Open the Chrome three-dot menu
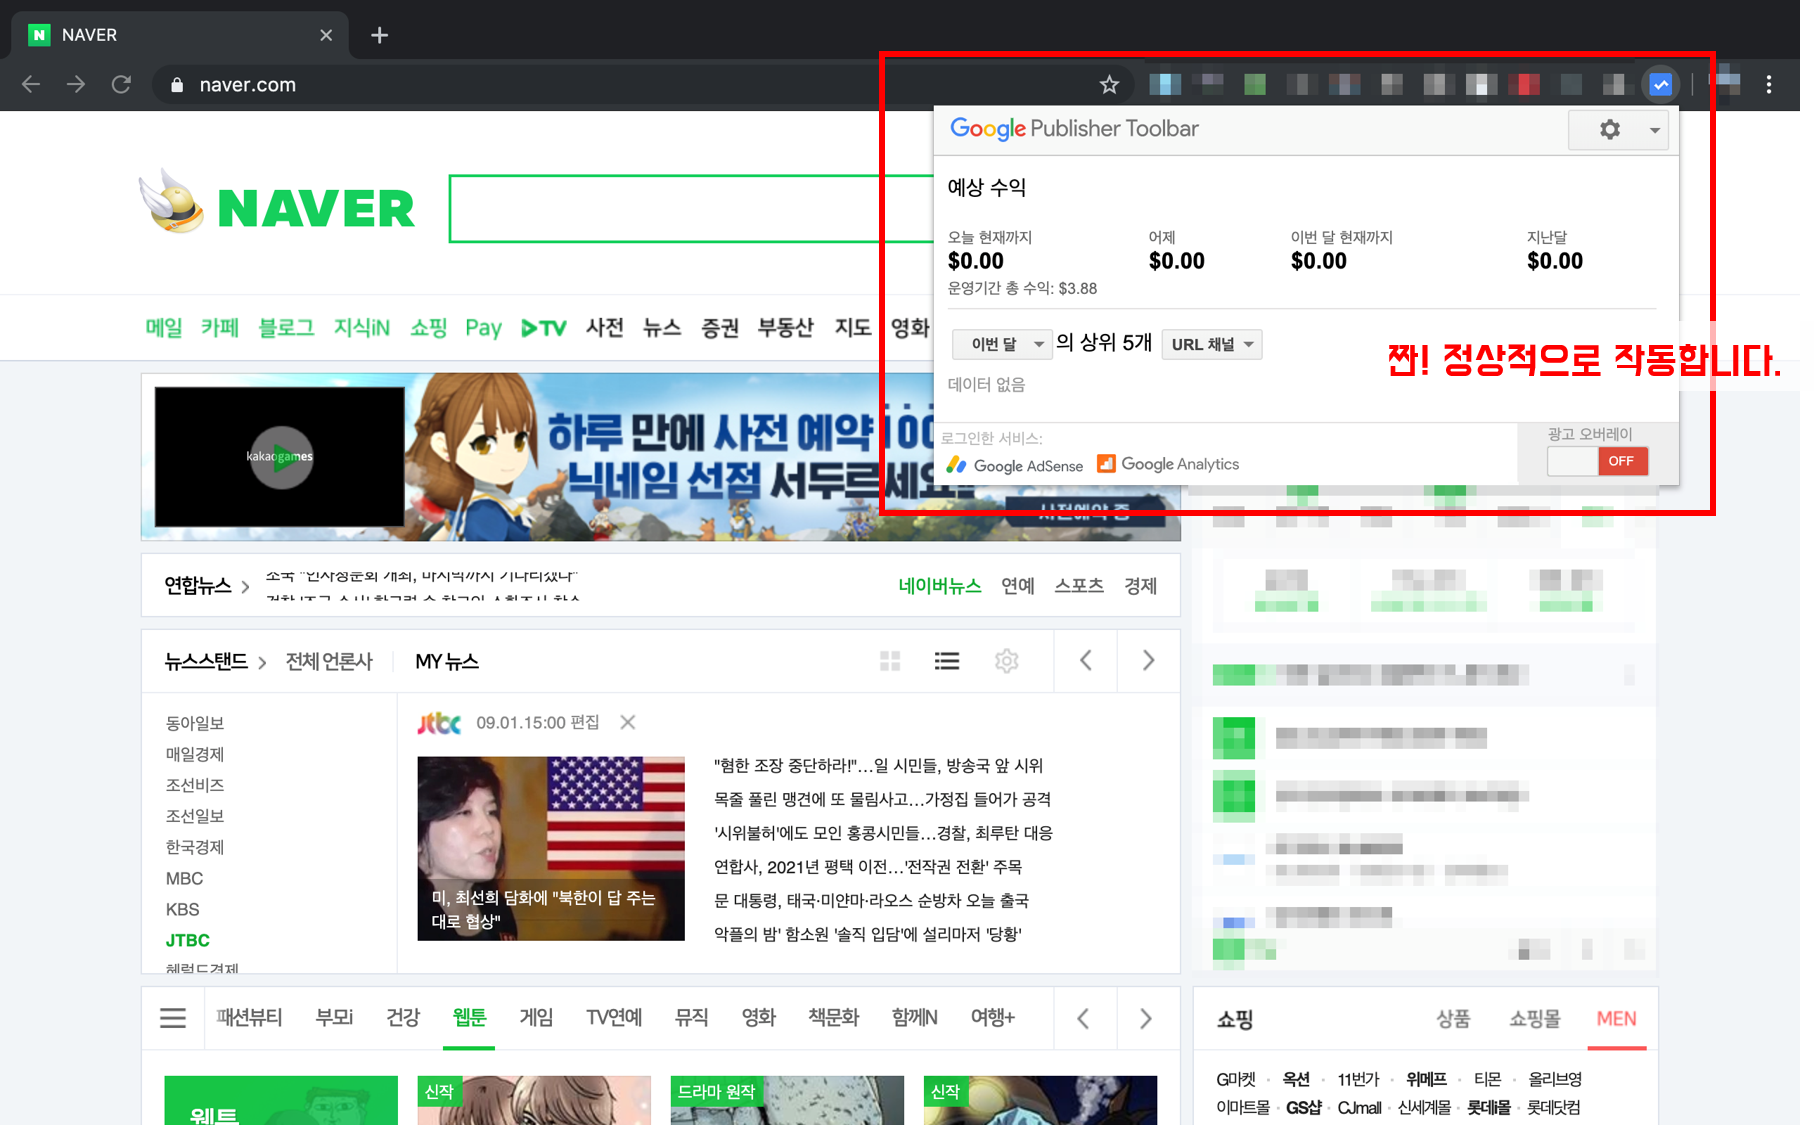Screen dimensions: 1814x1125 pyautogui.click(x=1769, y=85)
